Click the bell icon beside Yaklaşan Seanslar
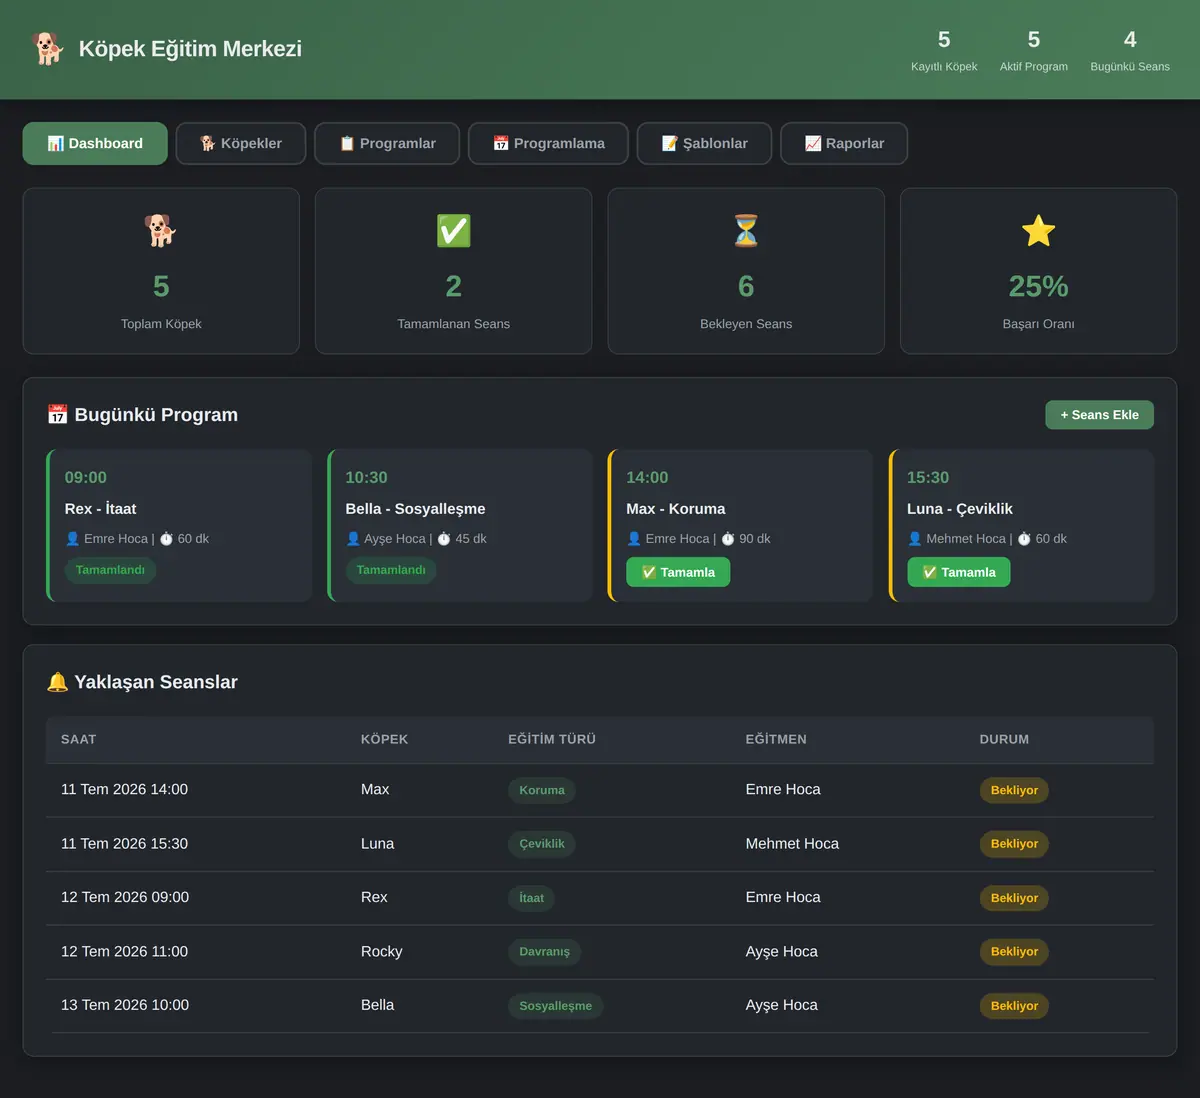This screenshot has height=1098, width=1200. click(x=58, y=682)
